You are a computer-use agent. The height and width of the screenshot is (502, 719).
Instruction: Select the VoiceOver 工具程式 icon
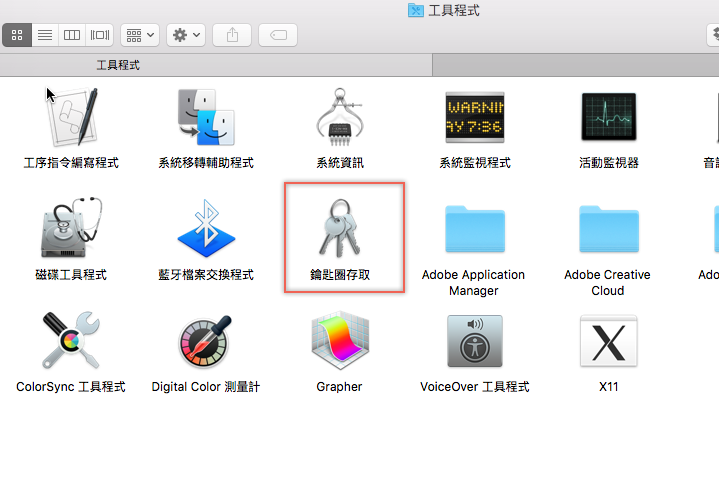pos(474,340)
